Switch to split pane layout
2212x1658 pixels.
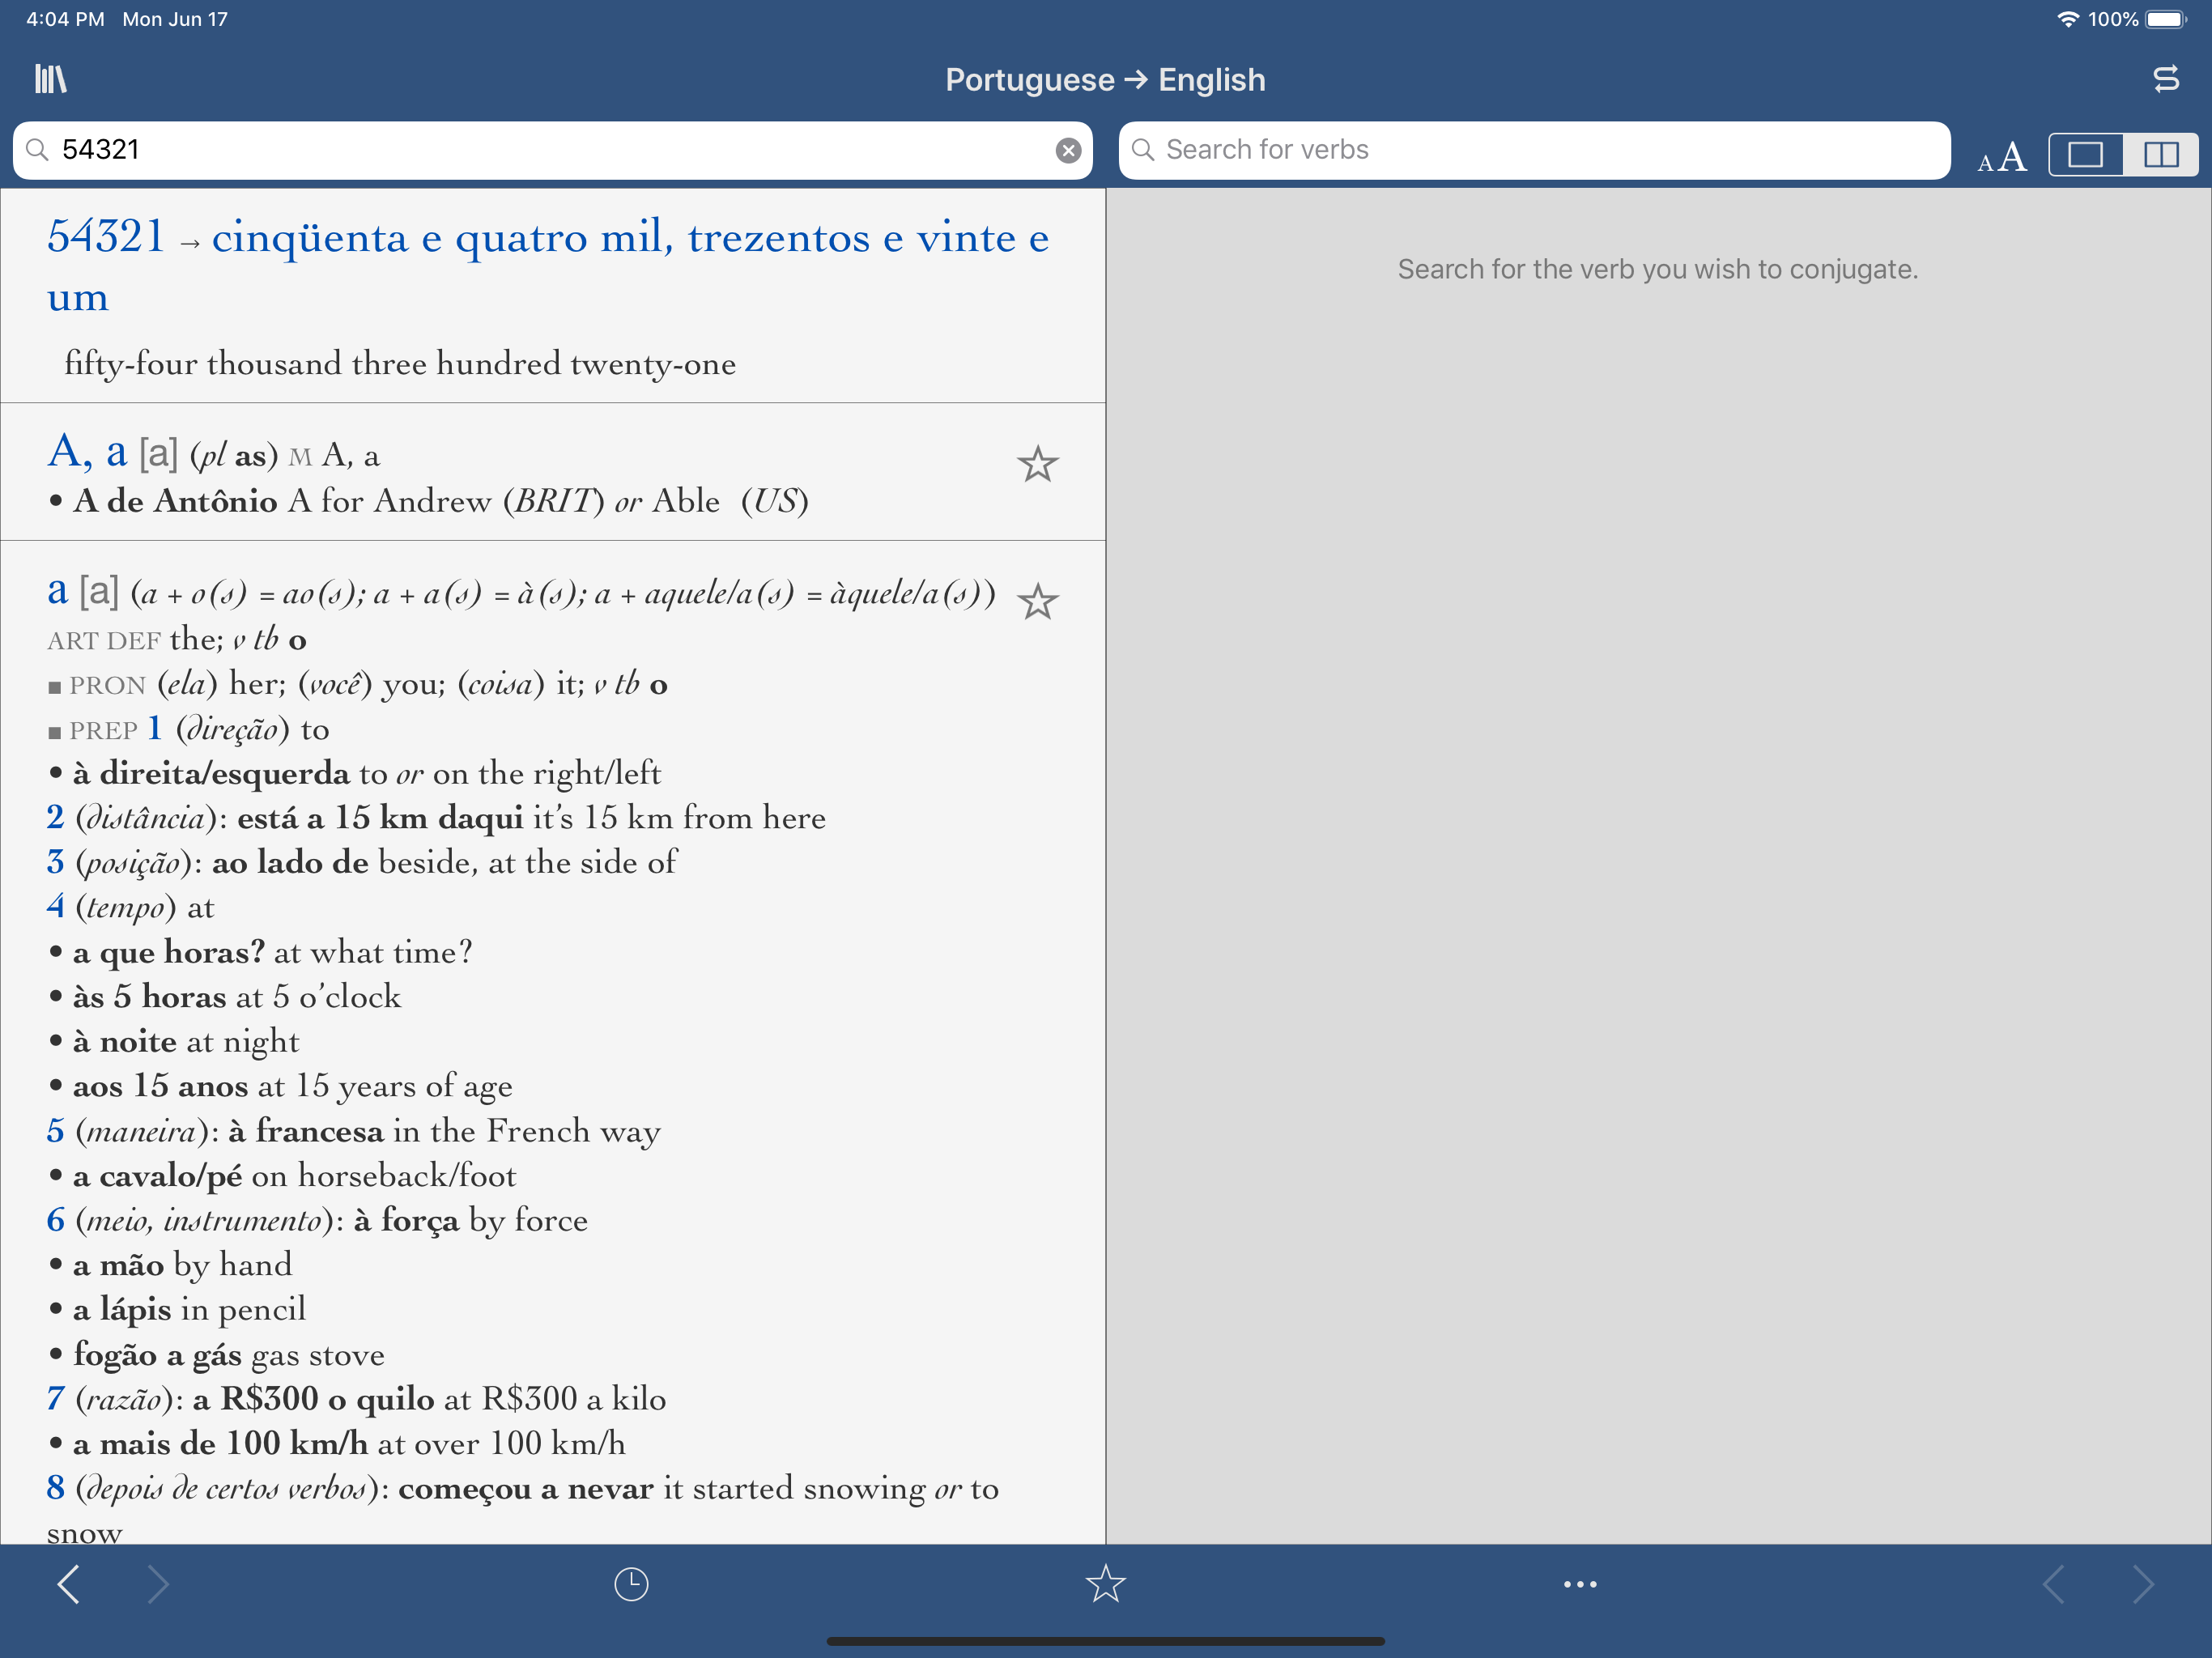coord(2160,154)
